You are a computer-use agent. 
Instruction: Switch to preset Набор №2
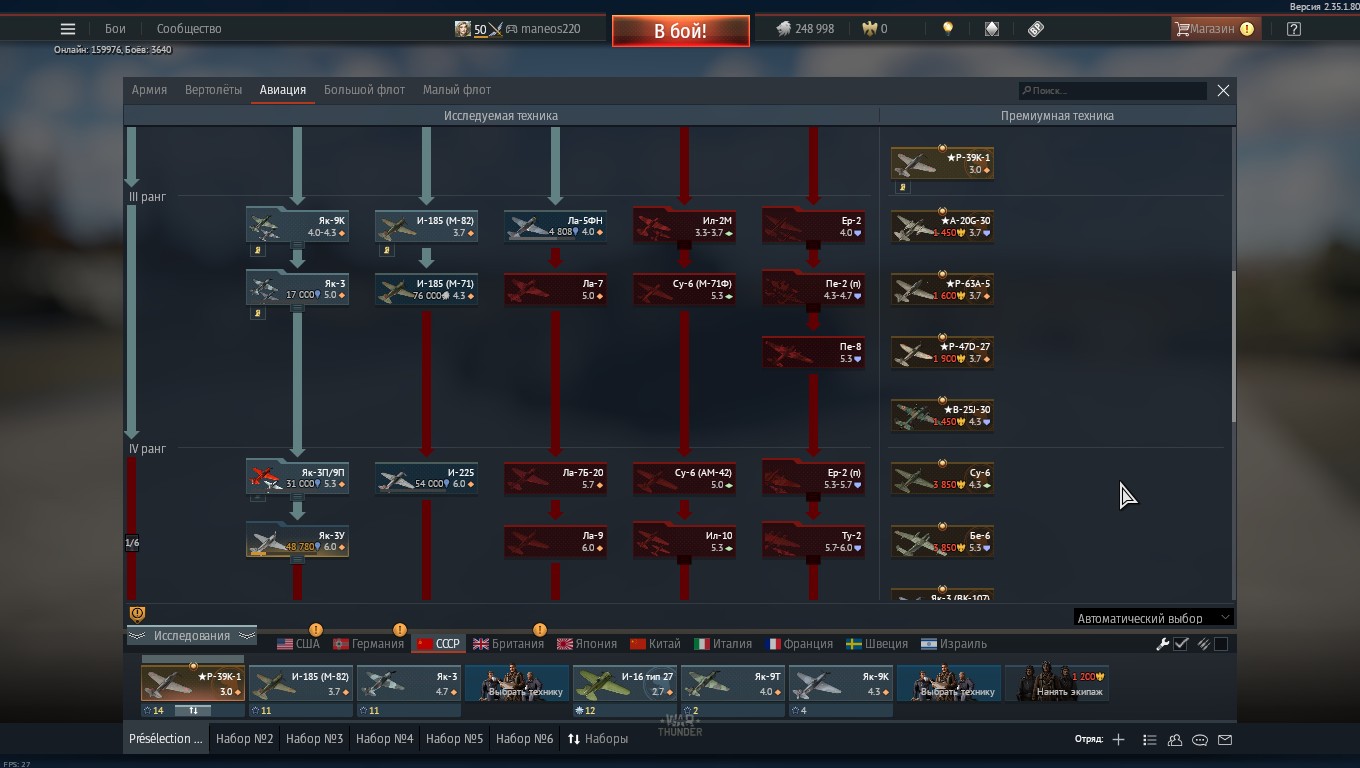(x=245, y=739)
